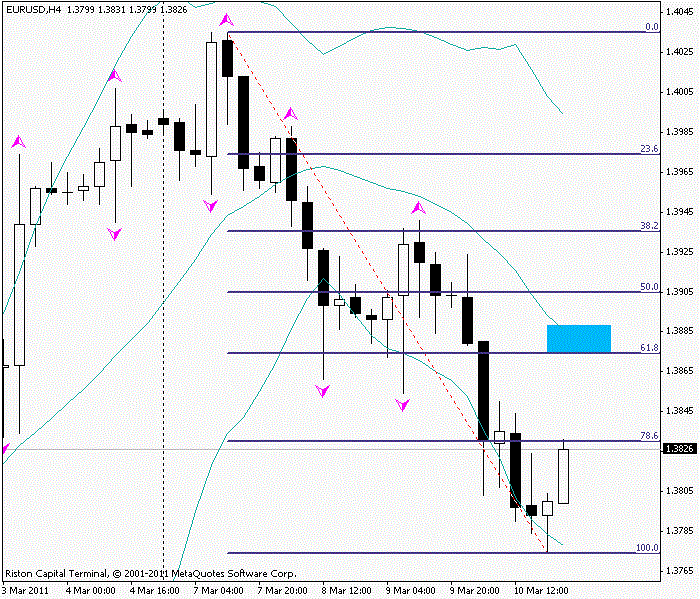The width and height of the screenshot is (700, 599).
Task: Click the 1.3885 price axis label
Action: (x=679, y=331)
